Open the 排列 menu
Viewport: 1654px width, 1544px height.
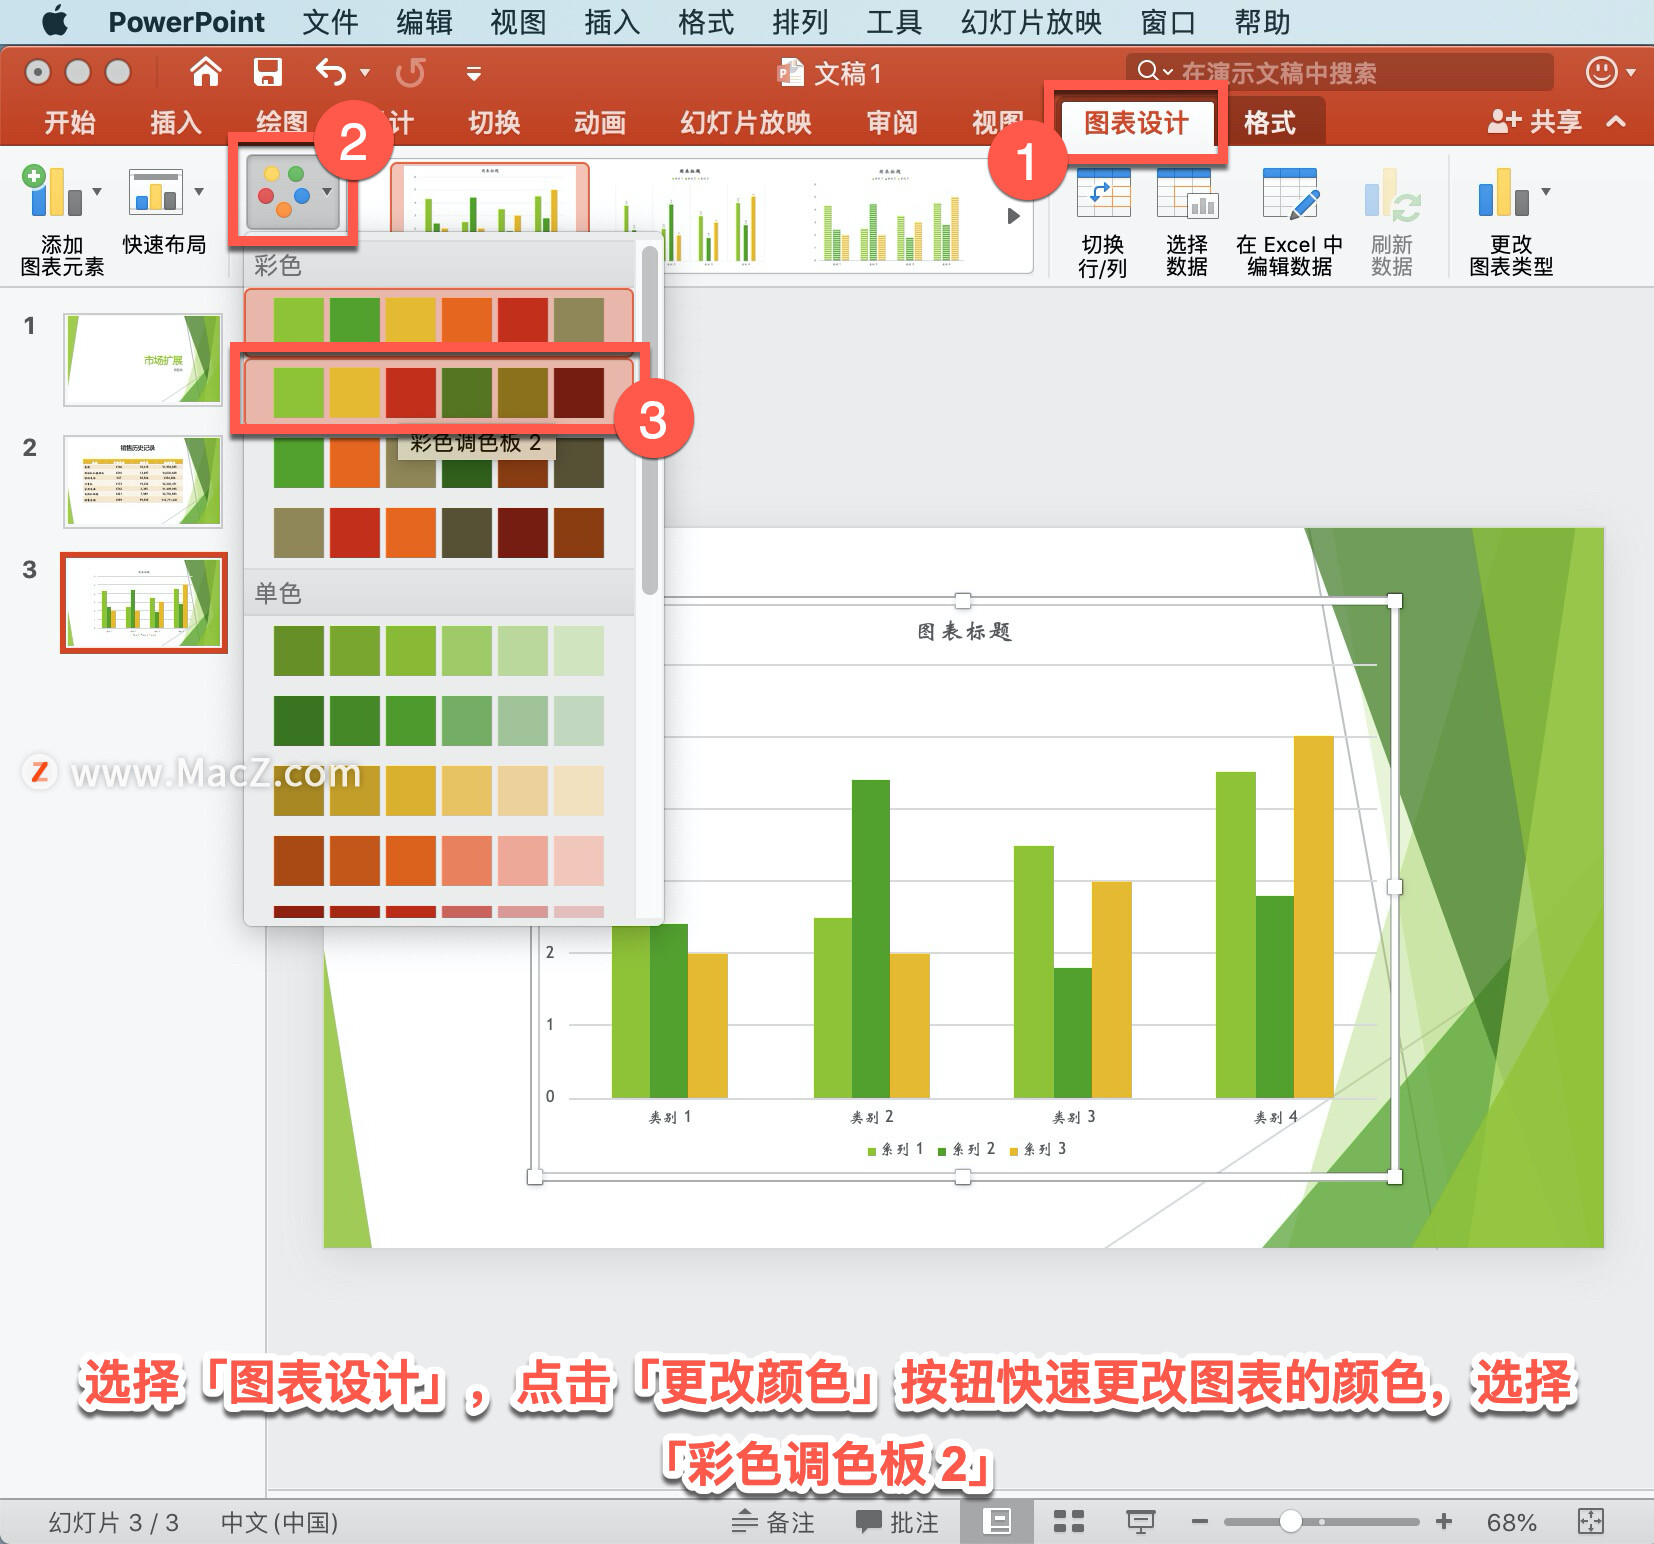coord(800,22)
